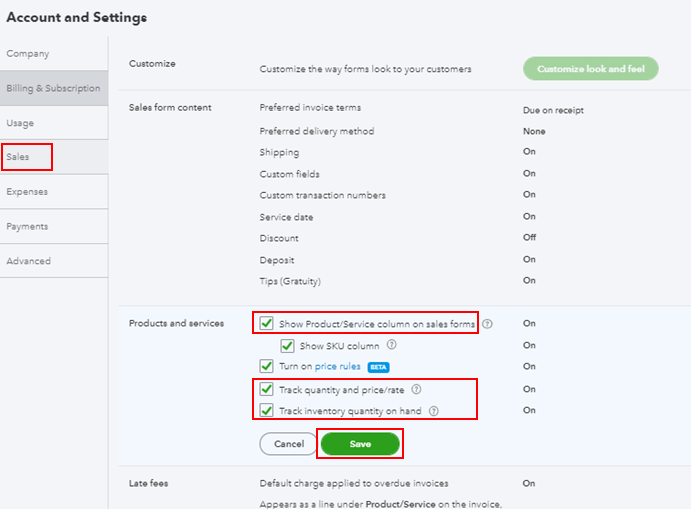Click the BETA badge next to price rules

point(378,367)
